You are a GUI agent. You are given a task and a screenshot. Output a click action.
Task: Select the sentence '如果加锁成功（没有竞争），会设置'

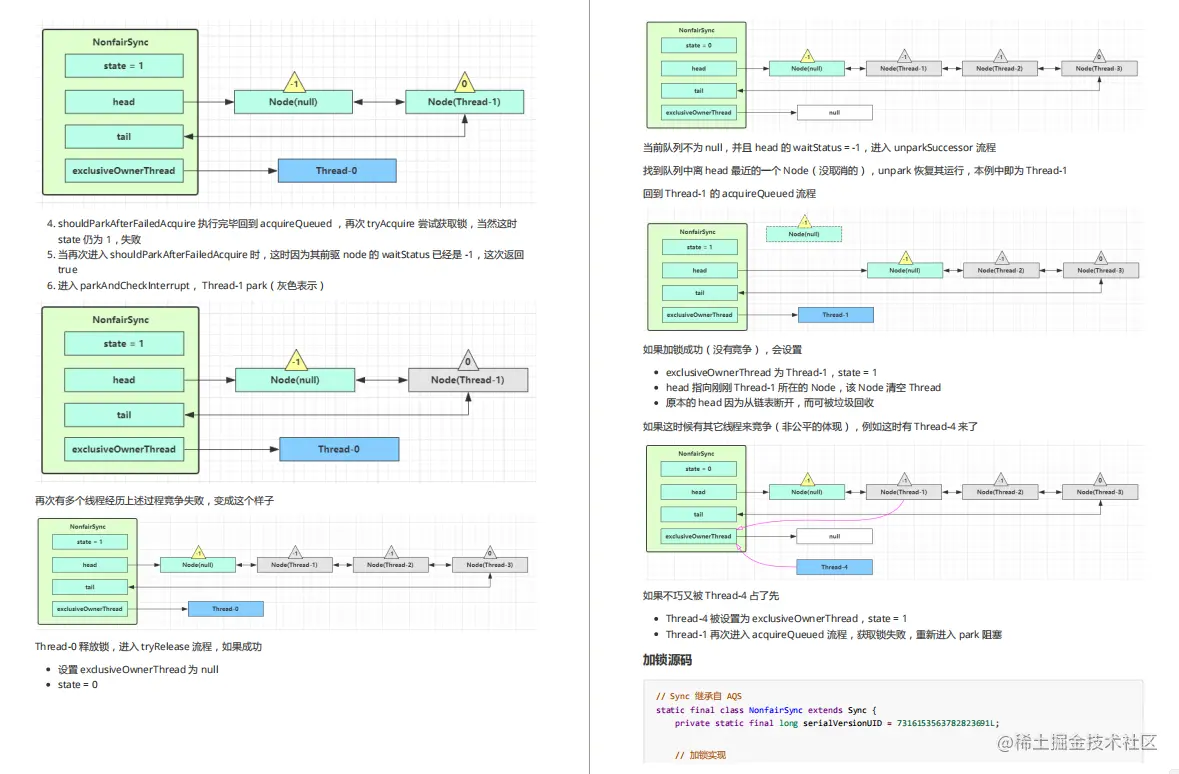[x=722, y=350]
